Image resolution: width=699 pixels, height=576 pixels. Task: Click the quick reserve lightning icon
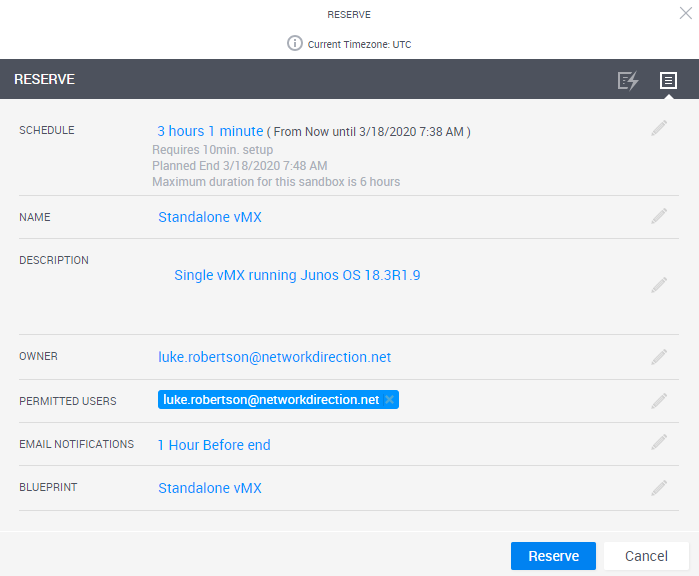pyautogui.click(x=628, y=81)
